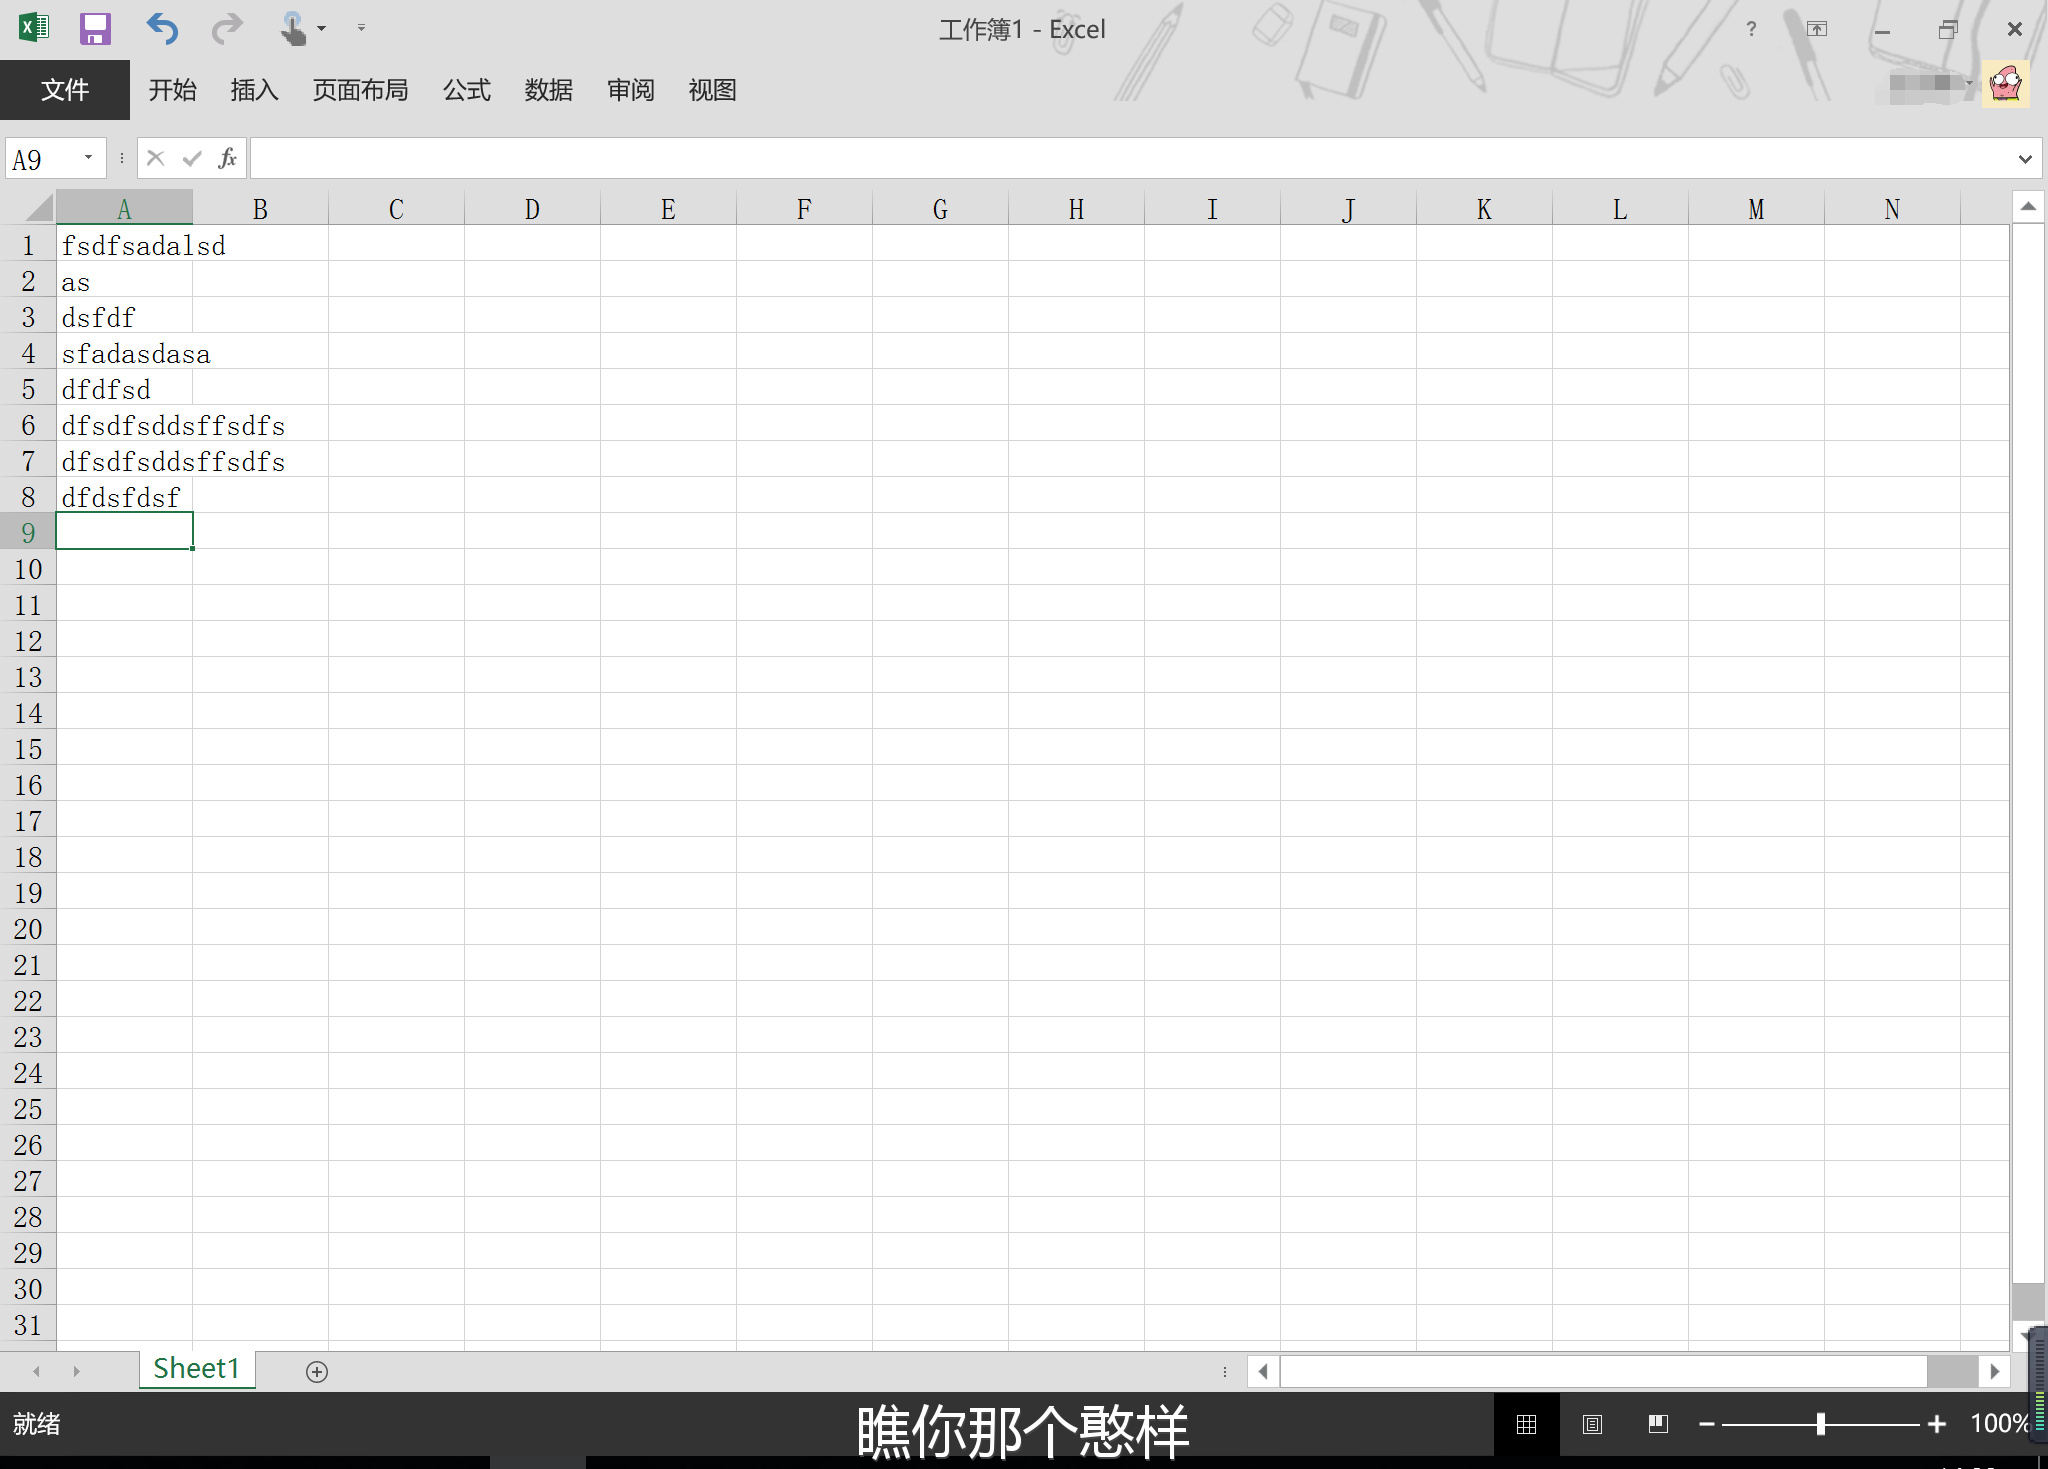
Task: Add a new sheet with plus icon
Action: 317,1372
